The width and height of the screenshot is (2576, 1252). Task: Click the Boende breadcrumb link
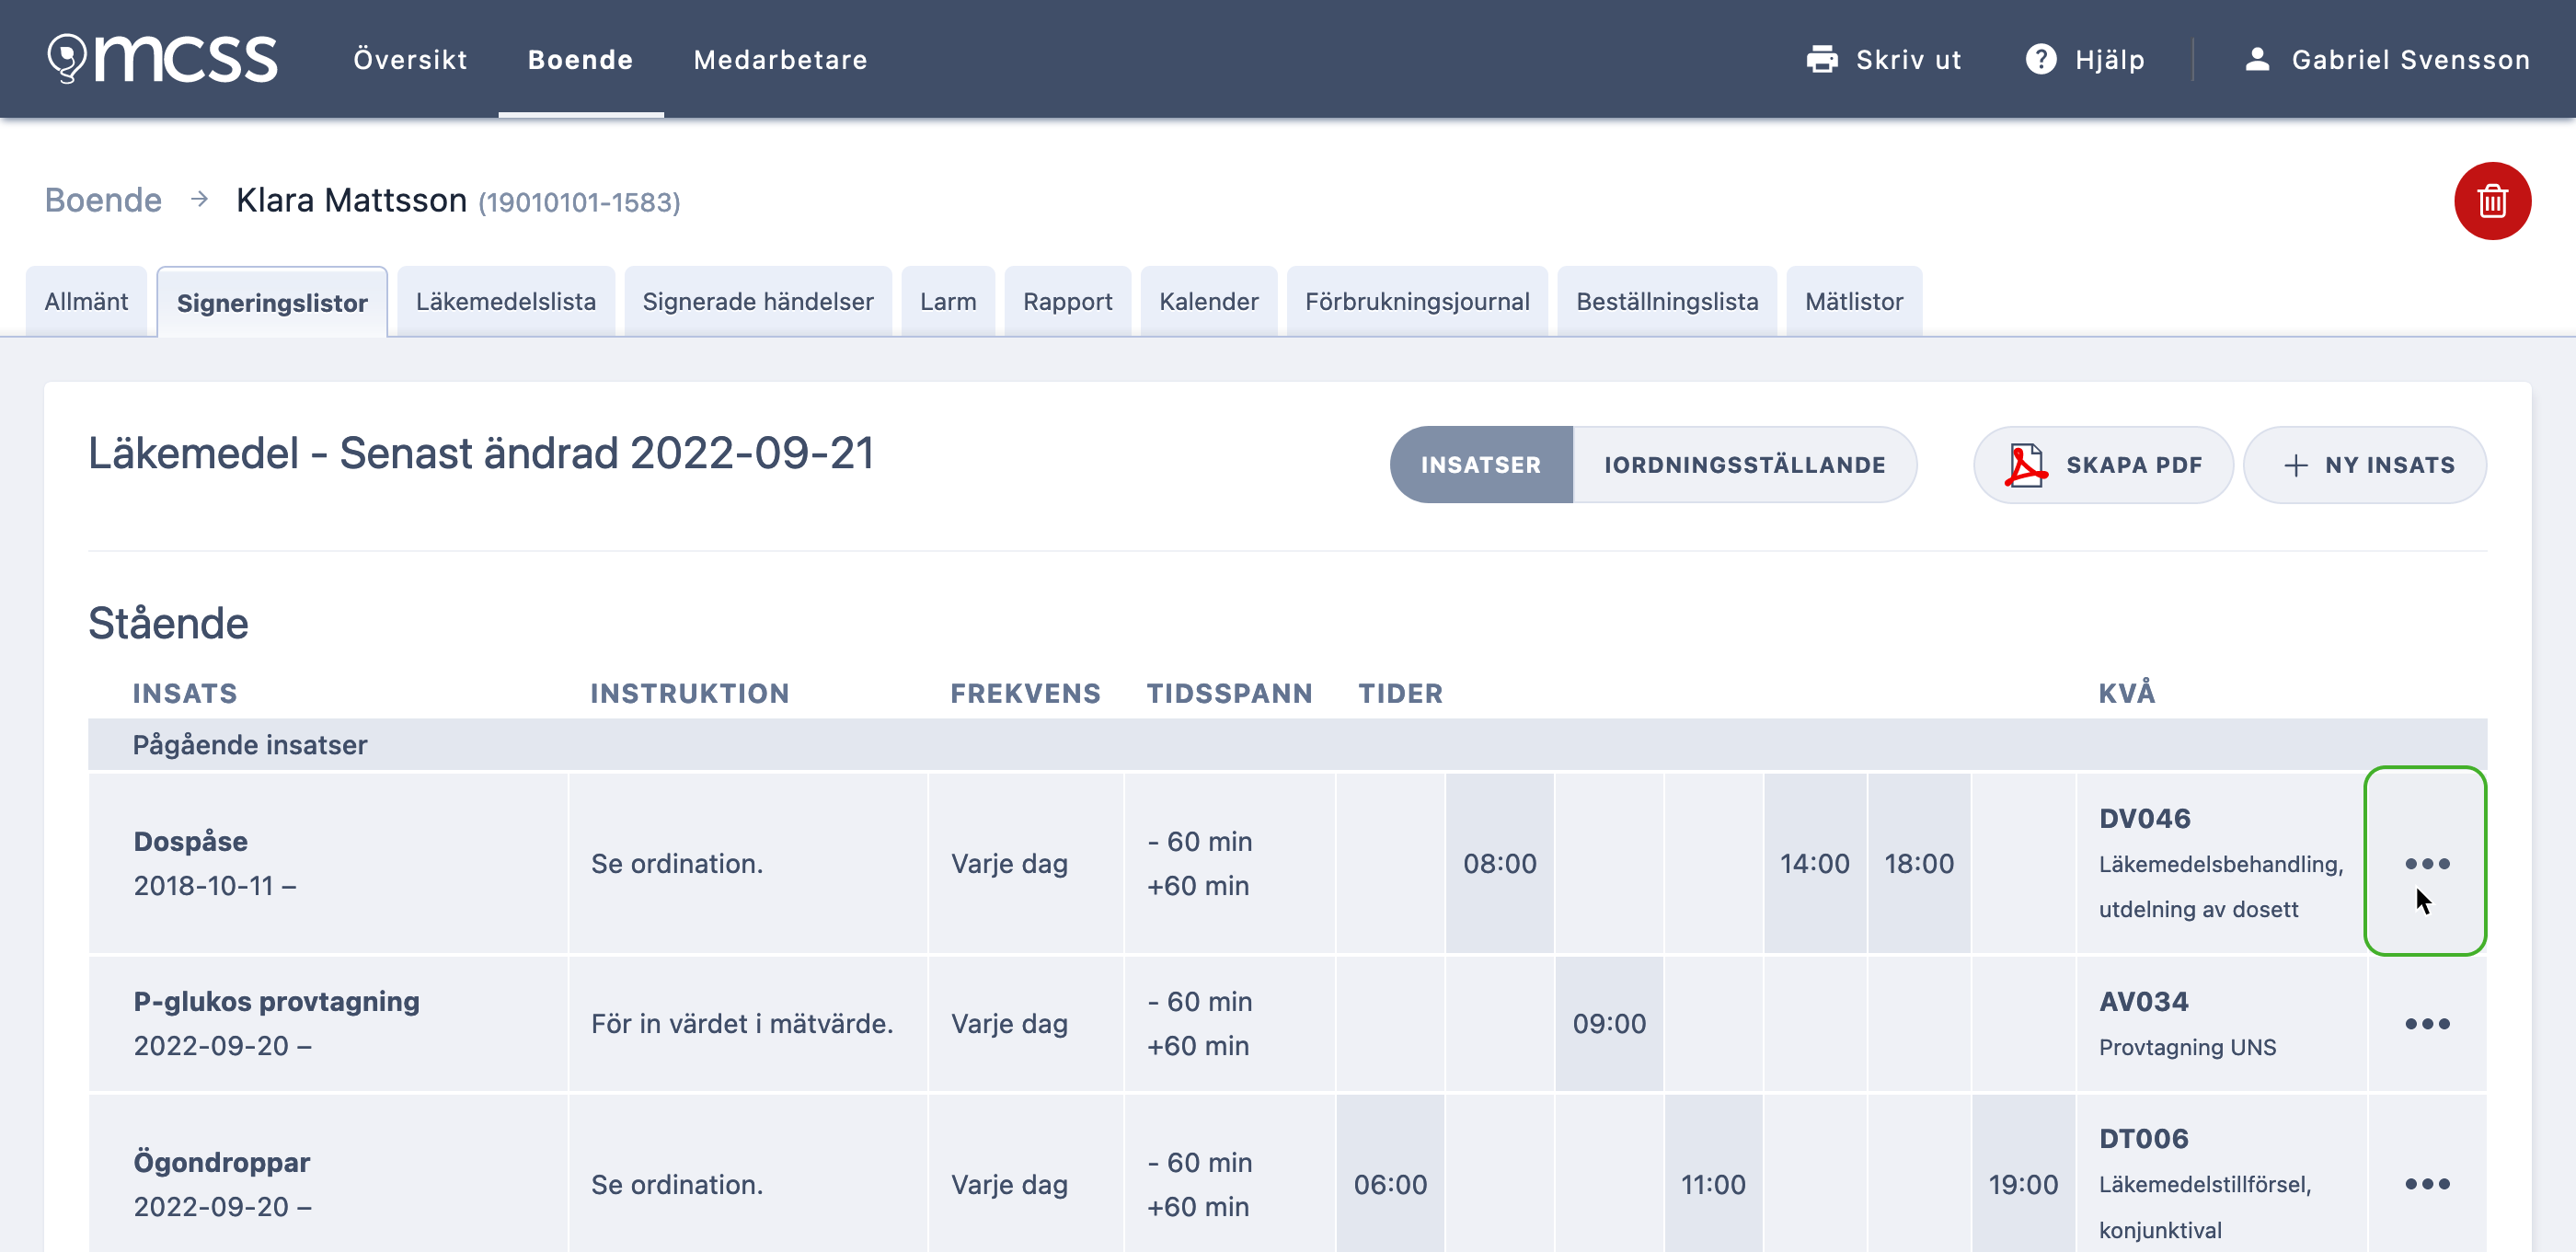pos(103,200)
